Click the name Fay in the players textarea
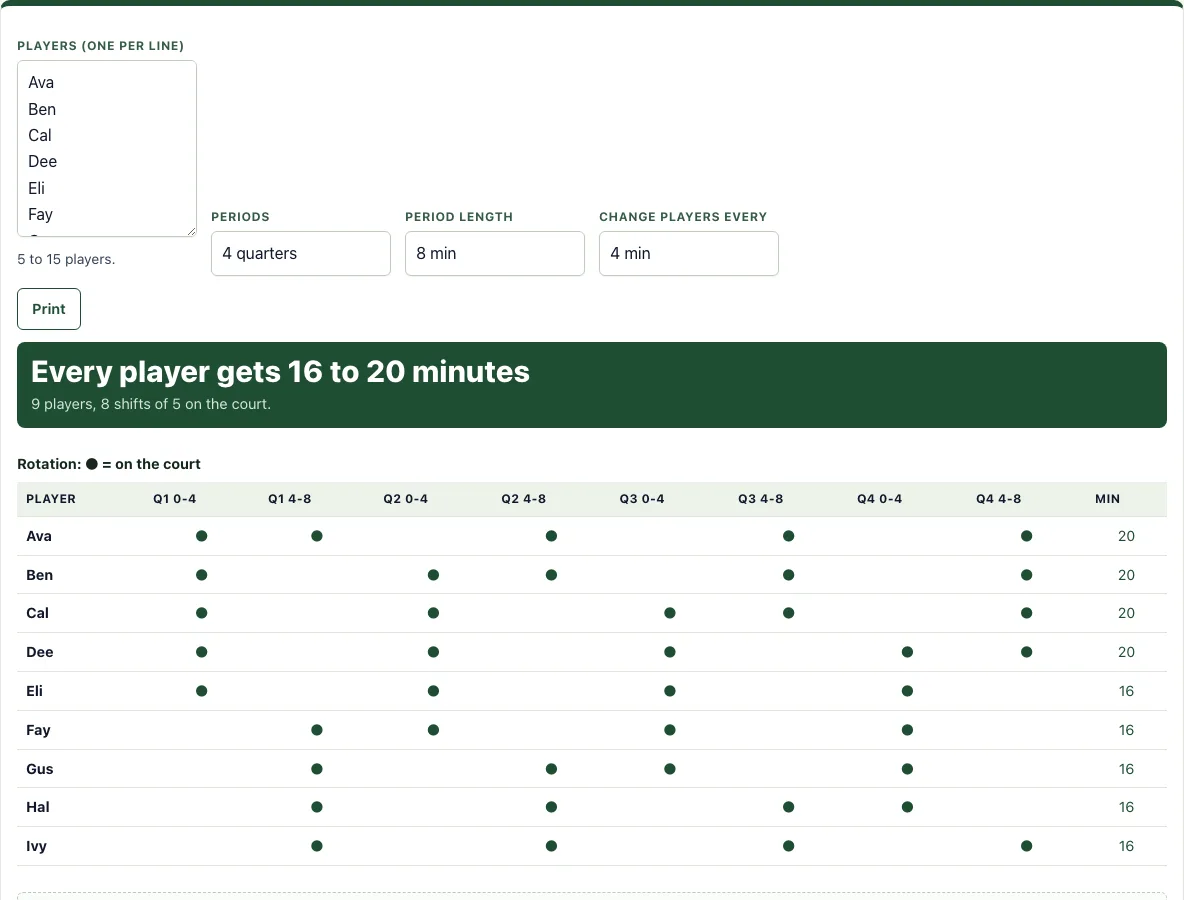The height and width of the screenshot is (900, 1184). coord(40,214)
